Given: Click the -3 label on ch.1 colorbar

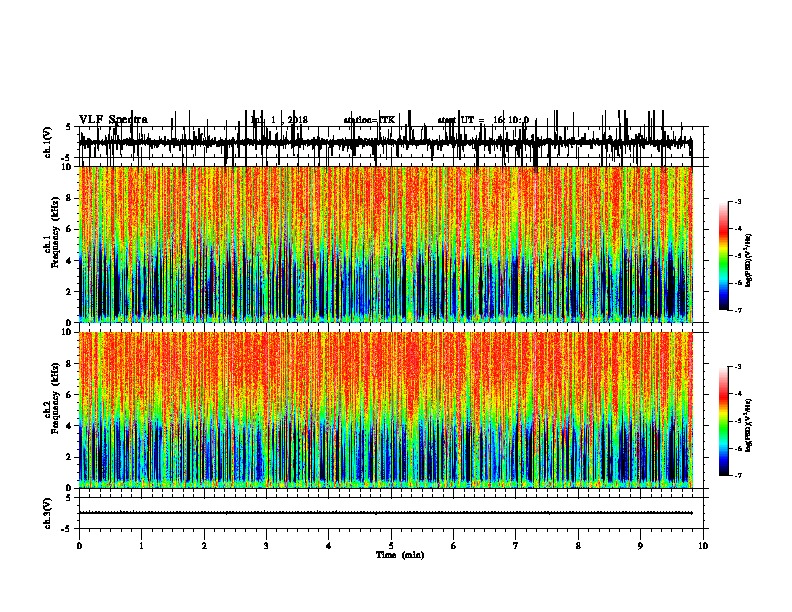Looking at the screenshot, I should click(738, 201).
